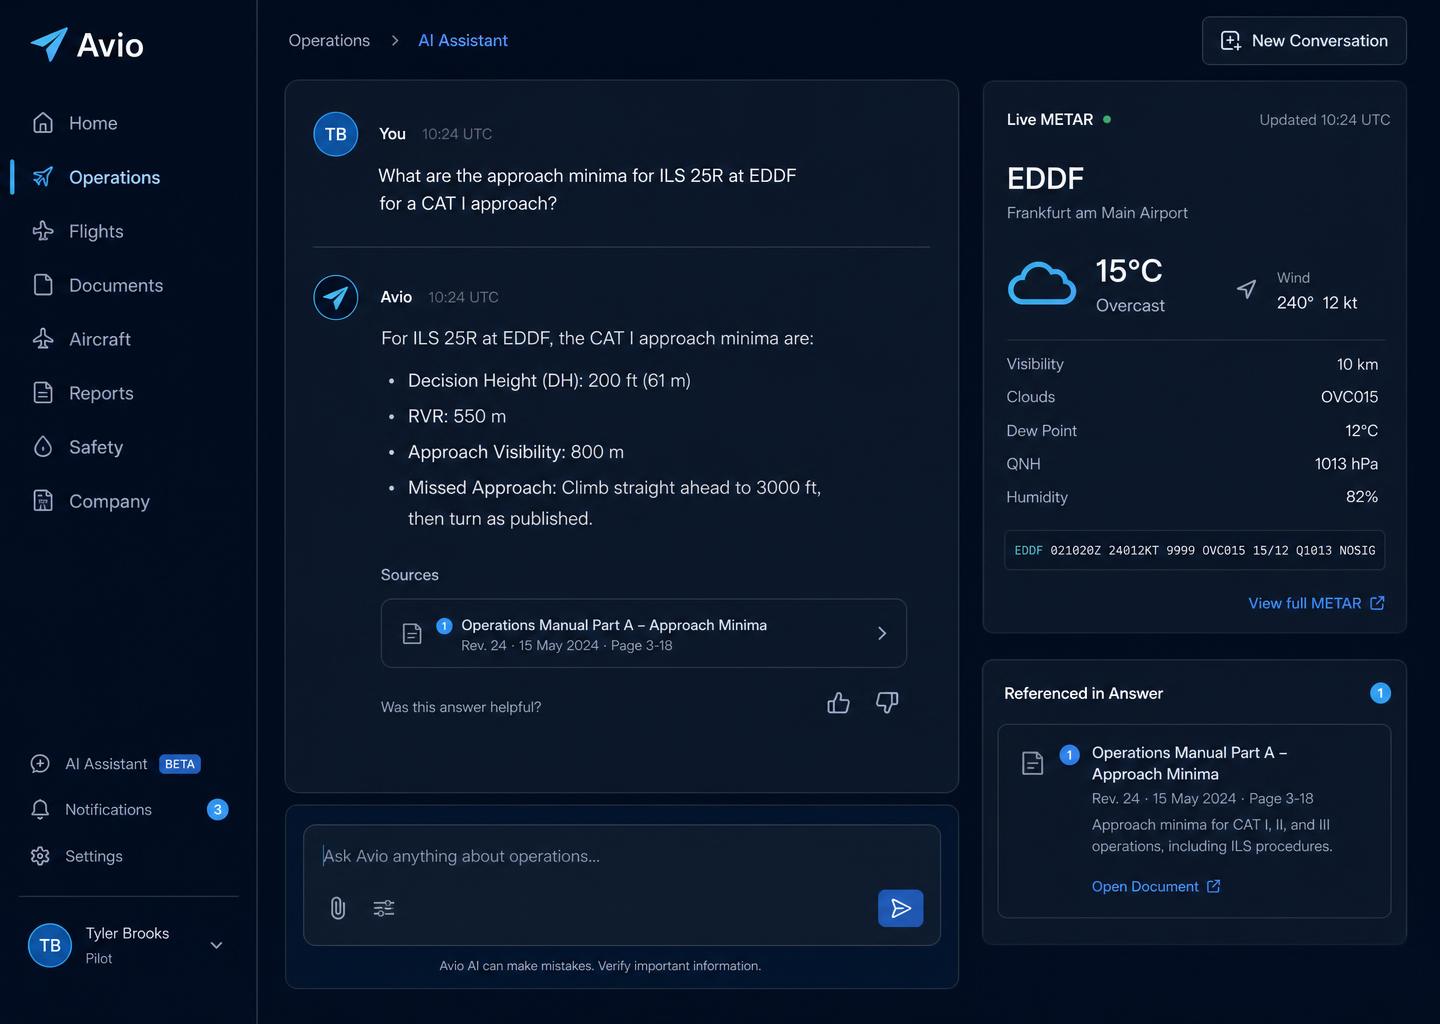Click the Notifications count badge 3
The width and height of the screenshot is (1440, 1024).
tap(217, 809)
